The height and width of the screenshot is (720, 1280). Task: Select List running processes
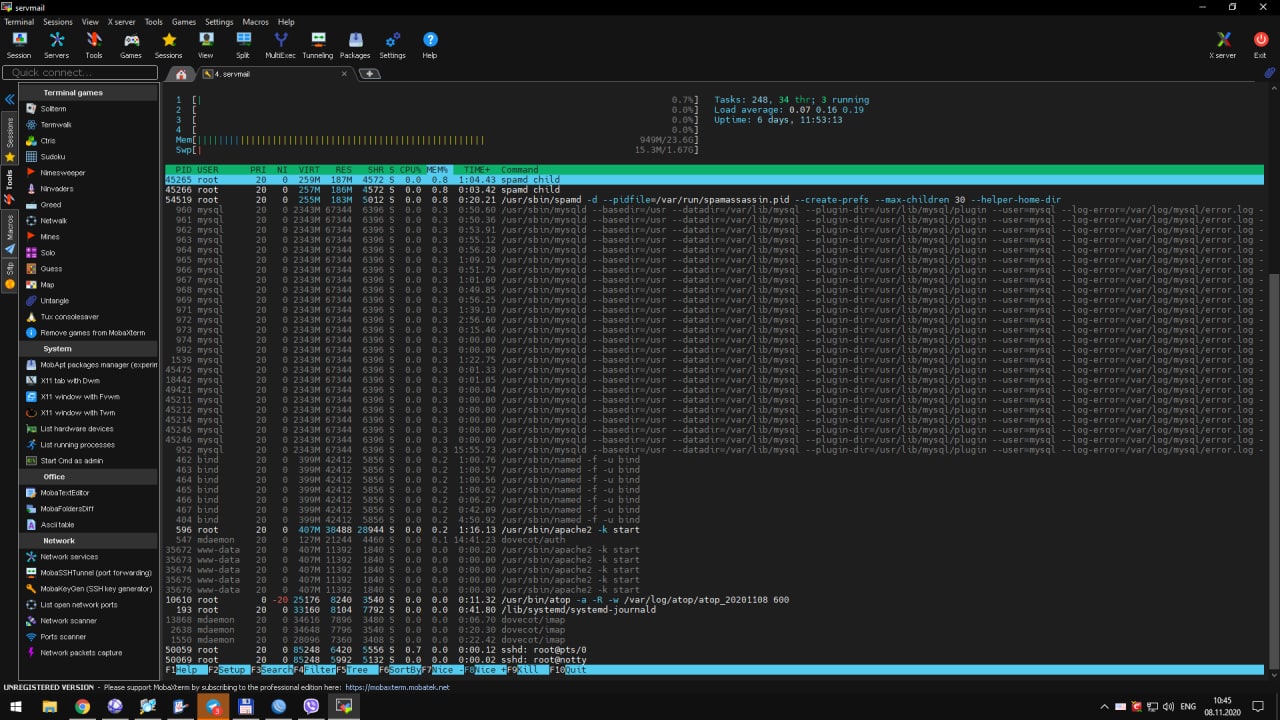(77, 444)
